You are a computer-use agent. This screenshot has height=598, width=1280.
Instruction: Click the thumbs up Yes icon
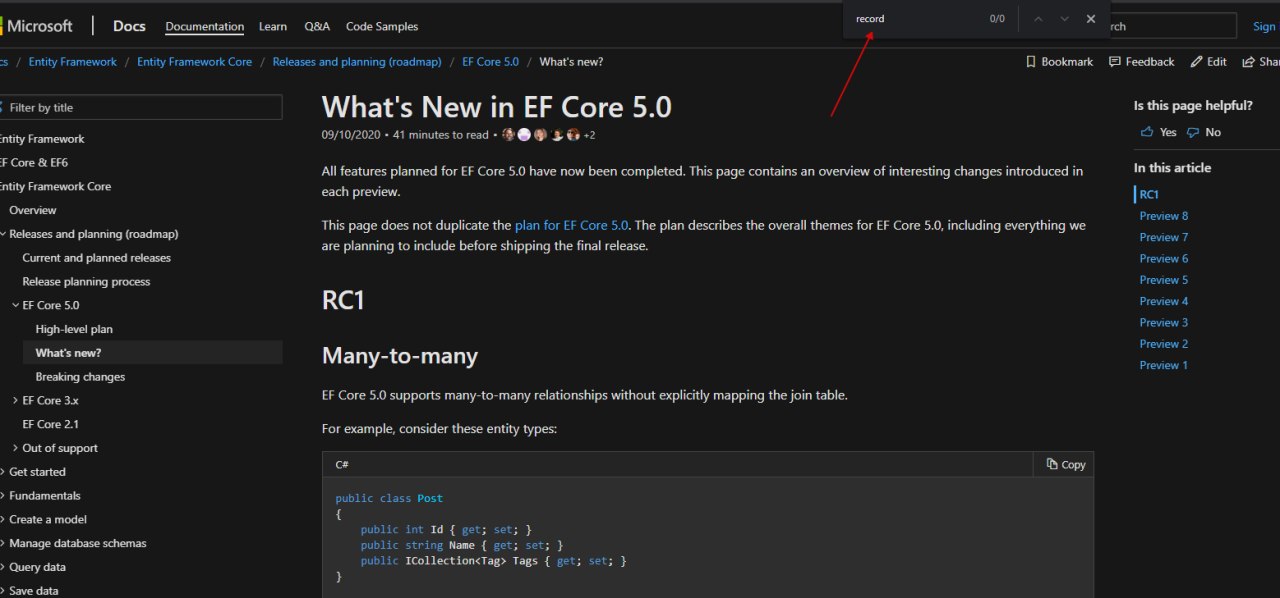click(x=1146, y=132)
